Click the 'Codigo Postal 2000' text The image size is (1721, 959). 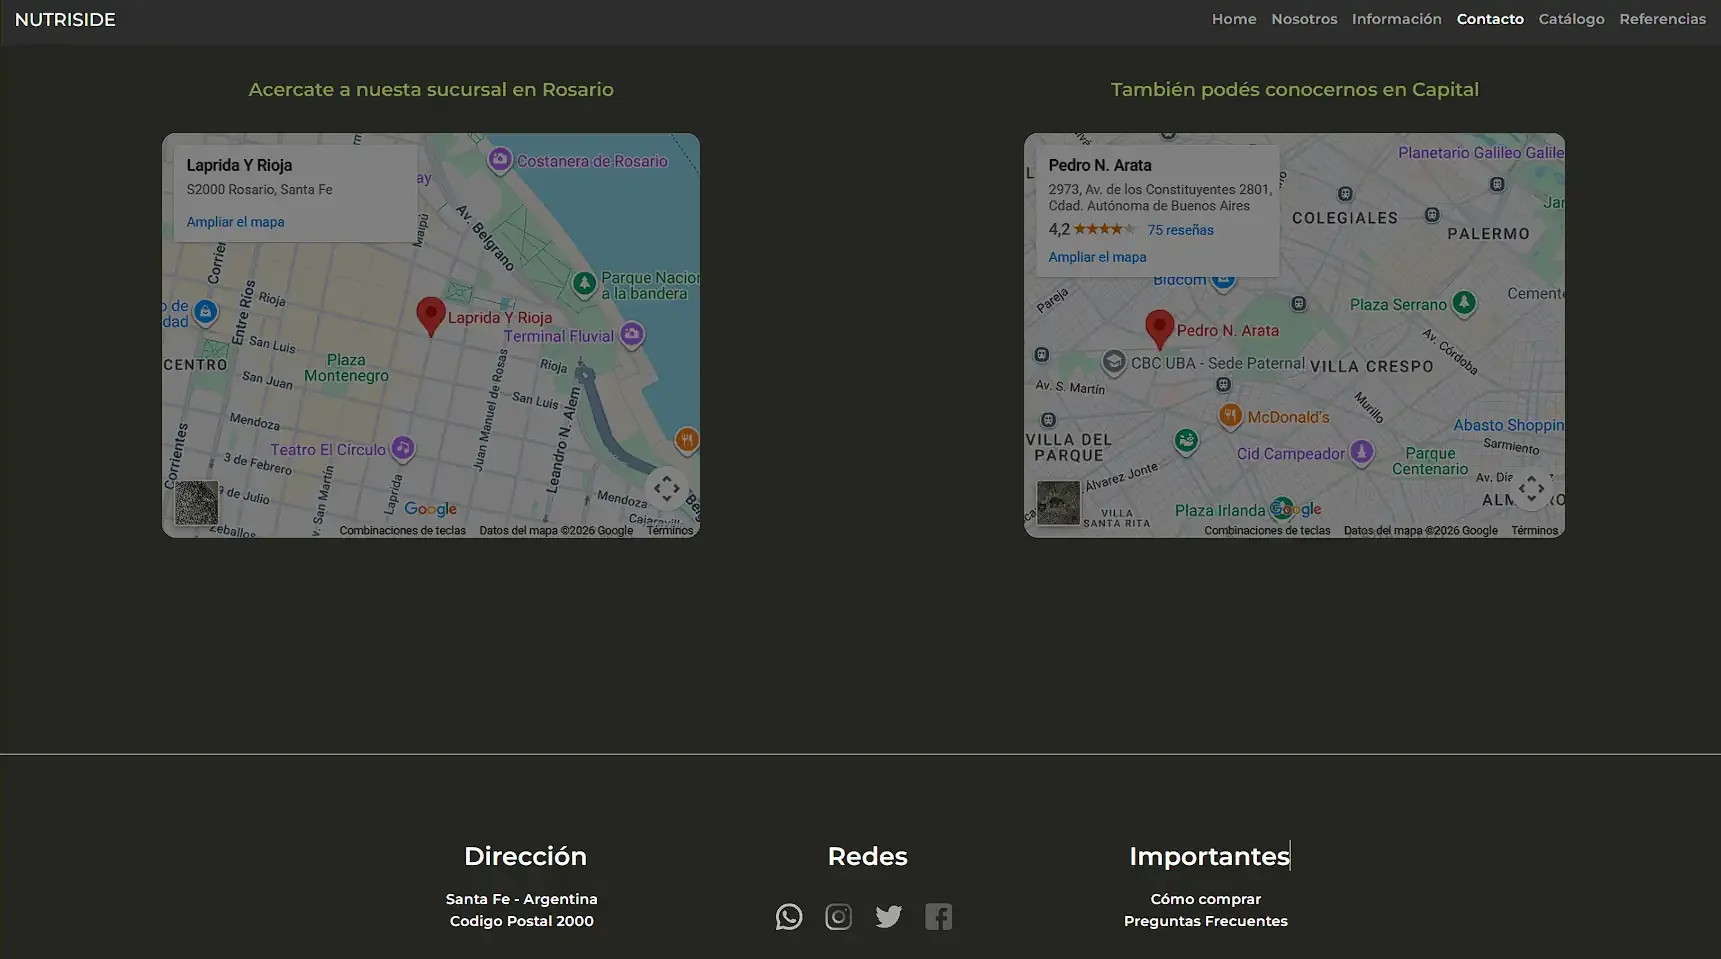click(522, 921)
